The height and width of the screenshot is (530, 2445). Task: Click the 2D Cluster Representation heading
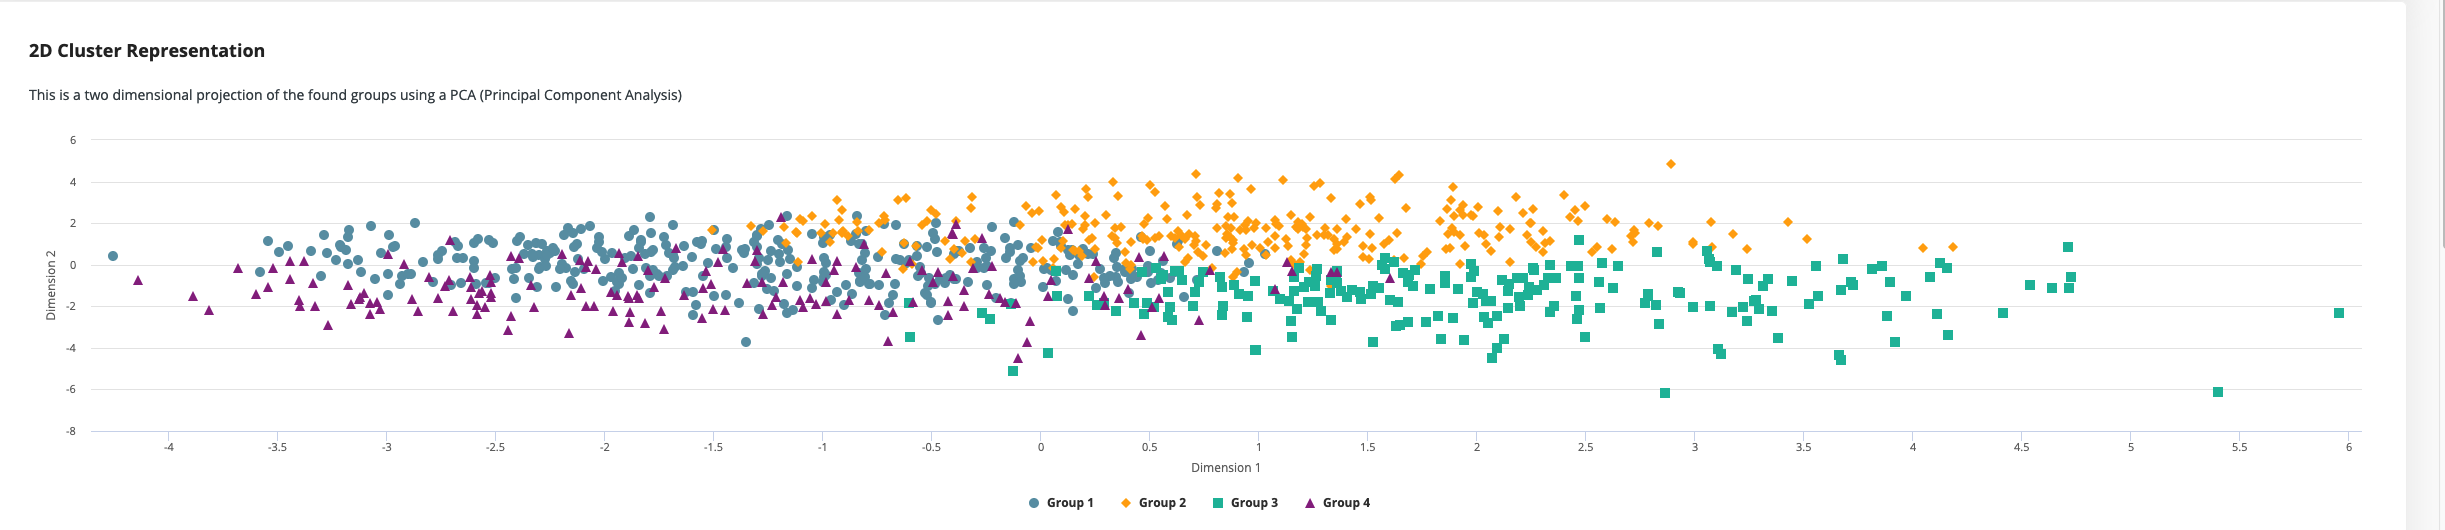[147, 51]
